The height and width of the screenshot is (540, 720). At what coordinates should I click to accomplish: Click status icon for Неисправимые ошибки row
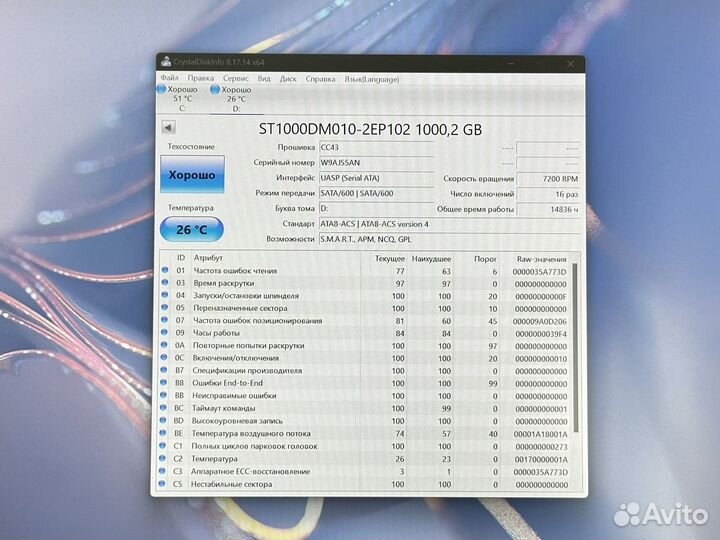(163, 395)
